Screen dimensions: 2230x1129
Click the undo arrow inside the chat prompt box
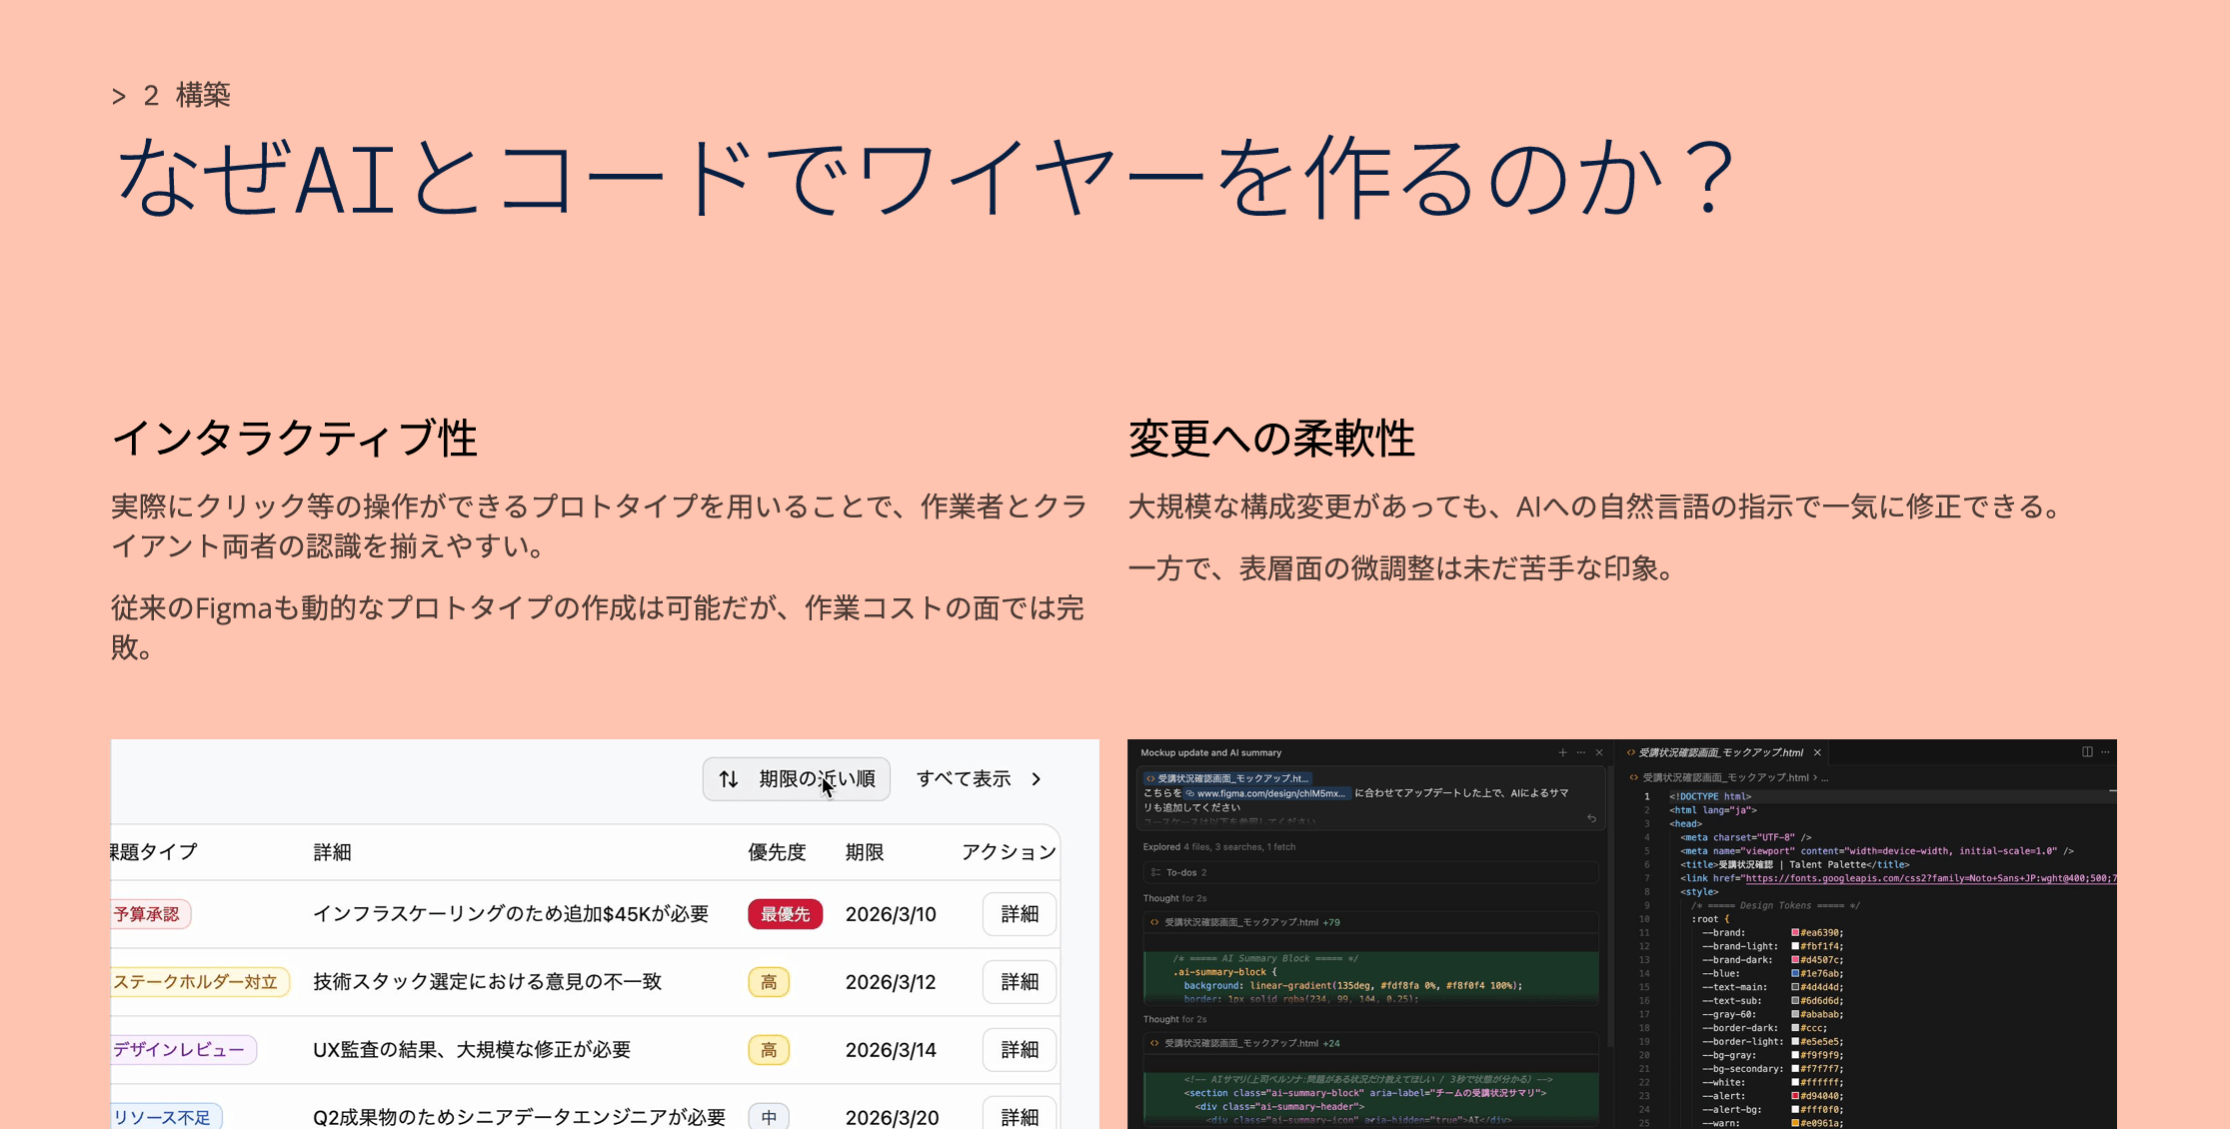tap(1592, 819)
